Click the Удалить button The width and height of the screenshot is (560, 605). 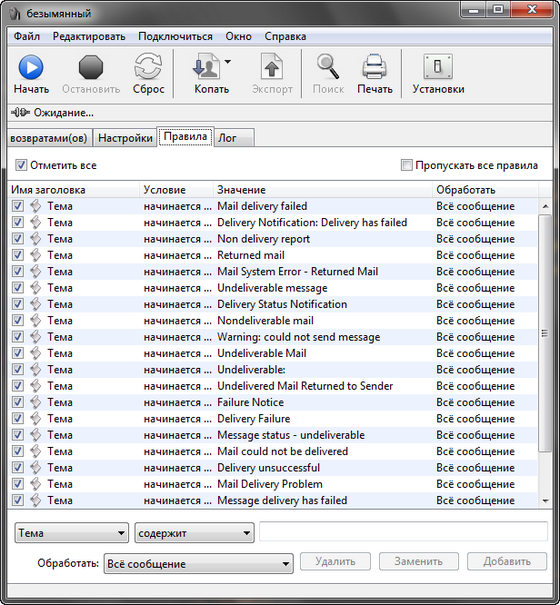point(335,561)
